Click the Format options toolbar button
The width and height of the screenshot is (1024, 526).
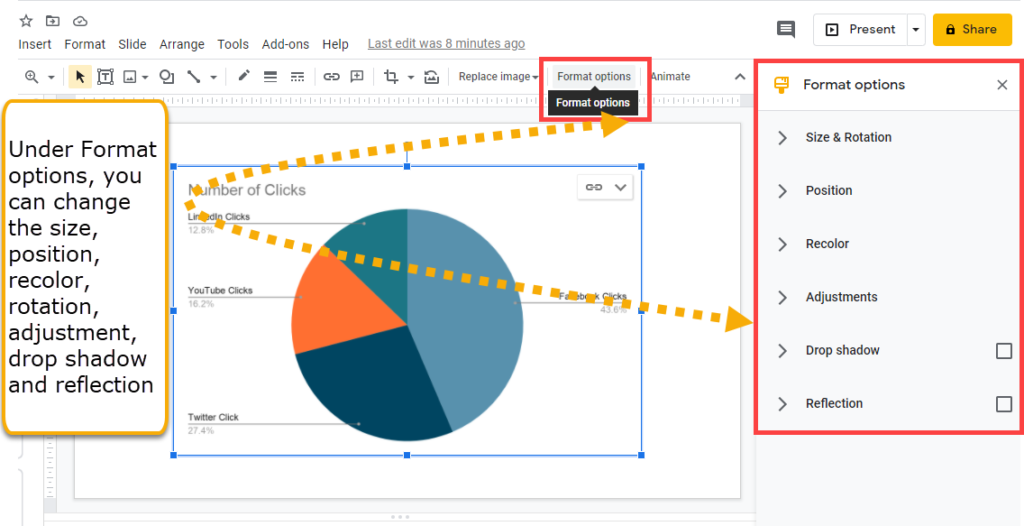pyautogui.click(x=594, y=76)
